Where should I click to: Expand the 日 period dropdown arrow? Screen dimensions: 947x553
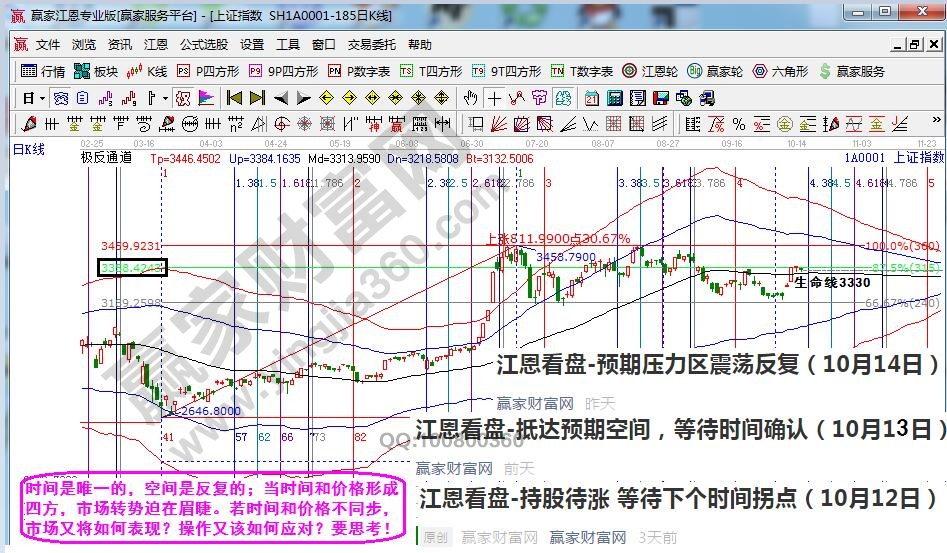(41, 98)
